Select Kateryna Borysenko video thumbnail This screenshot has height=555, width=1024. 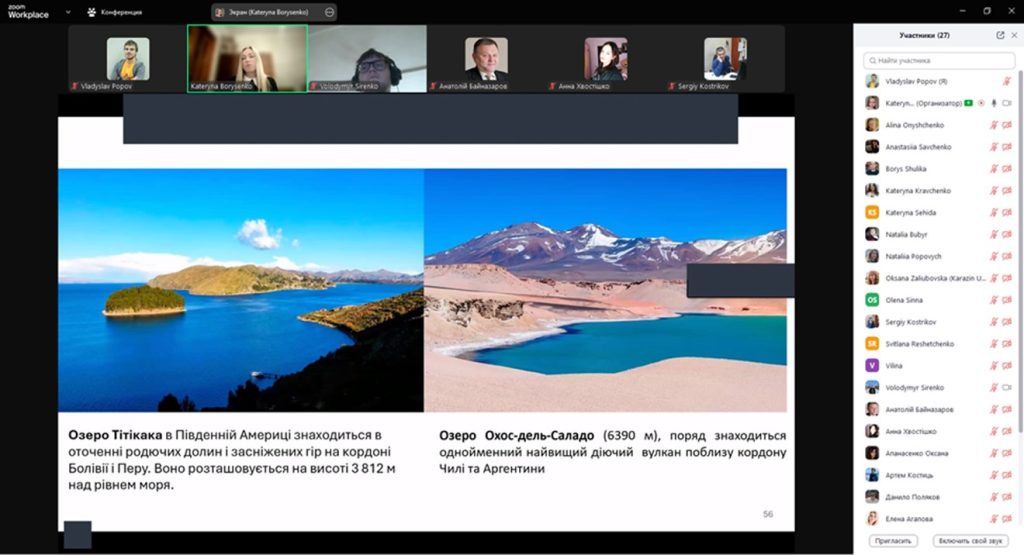247,58
